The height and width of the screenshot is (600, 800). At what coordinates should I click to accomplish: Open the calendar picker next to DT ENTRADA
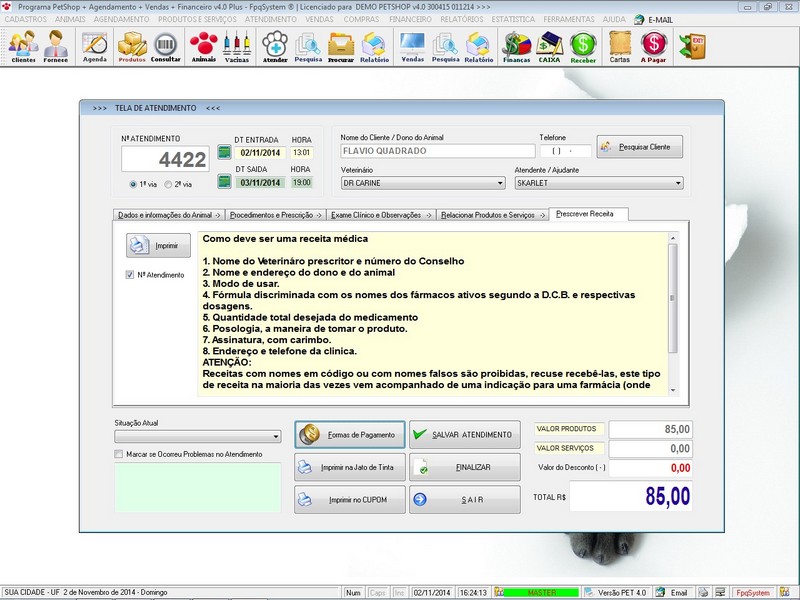point(222,152)
